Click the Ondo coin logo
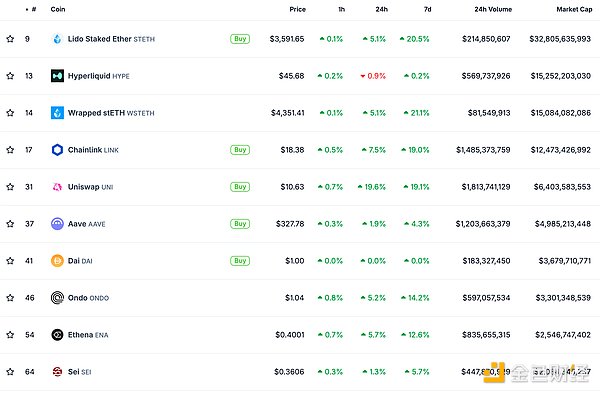The image size is (600, 394). tap(57, 298)
